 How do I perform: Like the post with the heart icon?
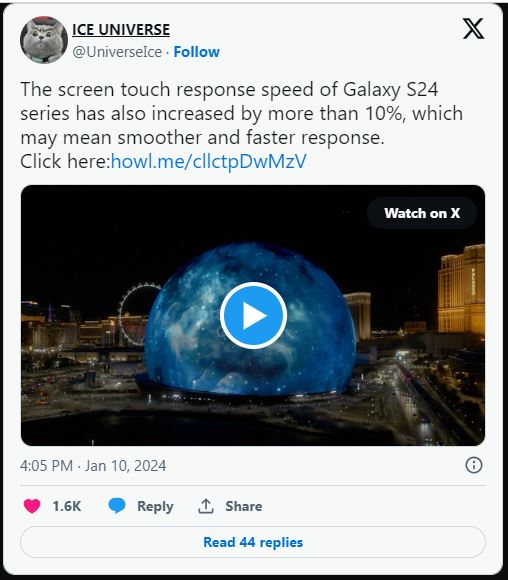point(32,506)
